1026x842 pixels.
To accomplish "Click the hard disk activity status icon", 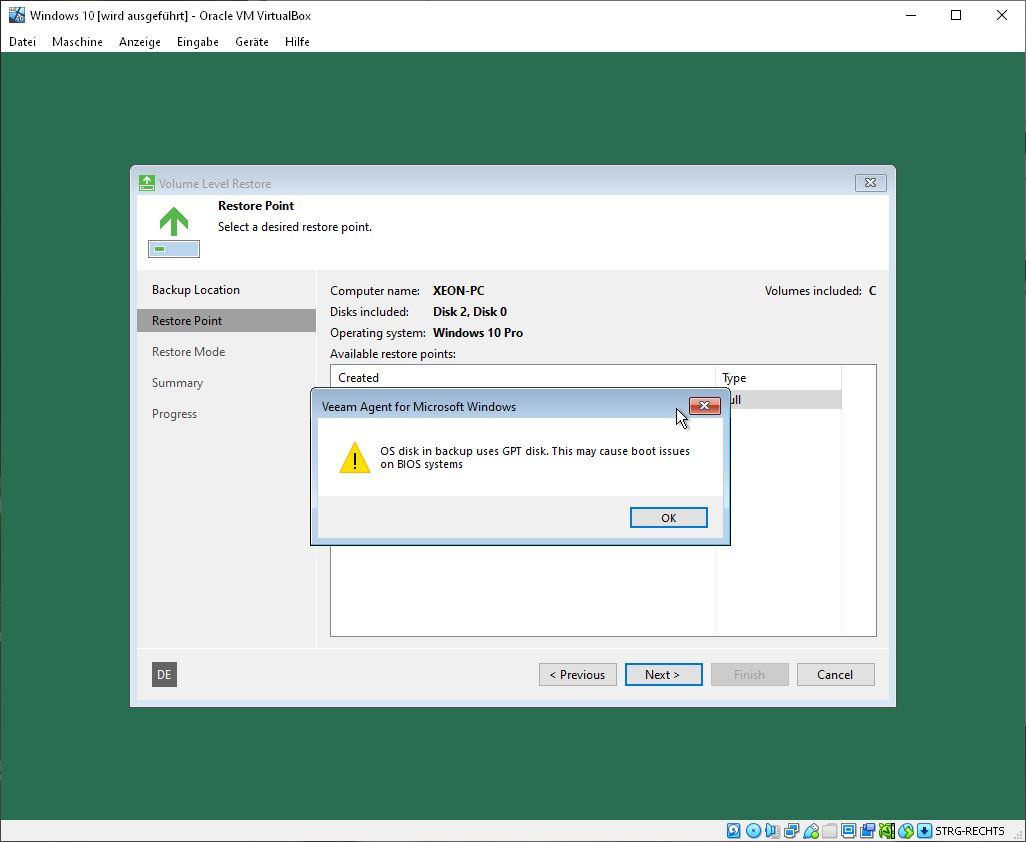I will tap(734, 831).
